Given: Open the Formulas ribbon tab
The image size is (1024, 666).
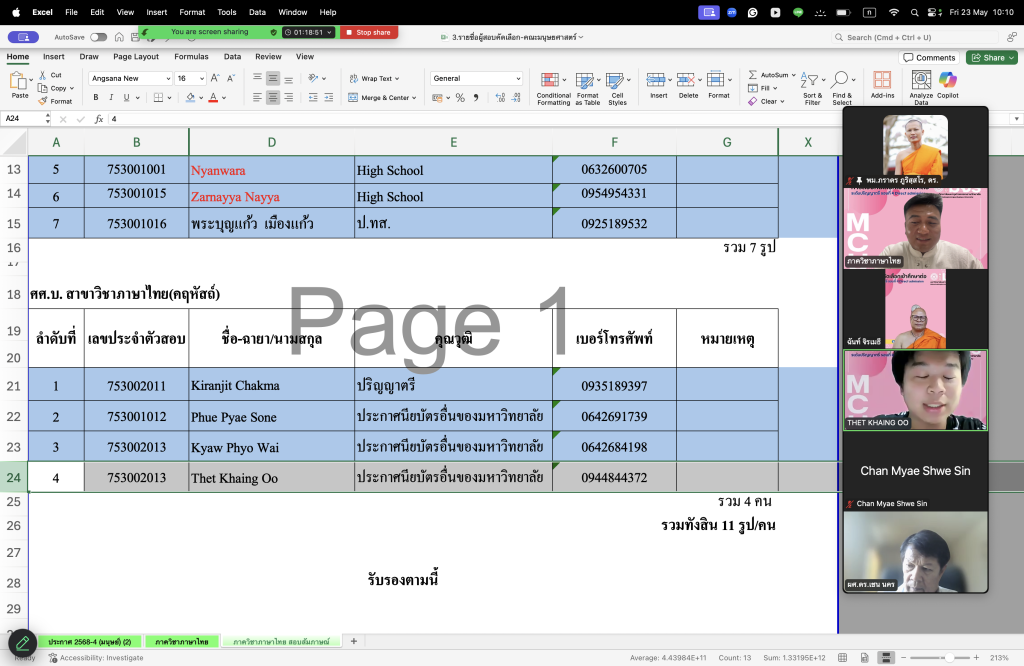Looking at the screenshot, I should [x=191, y=57].
